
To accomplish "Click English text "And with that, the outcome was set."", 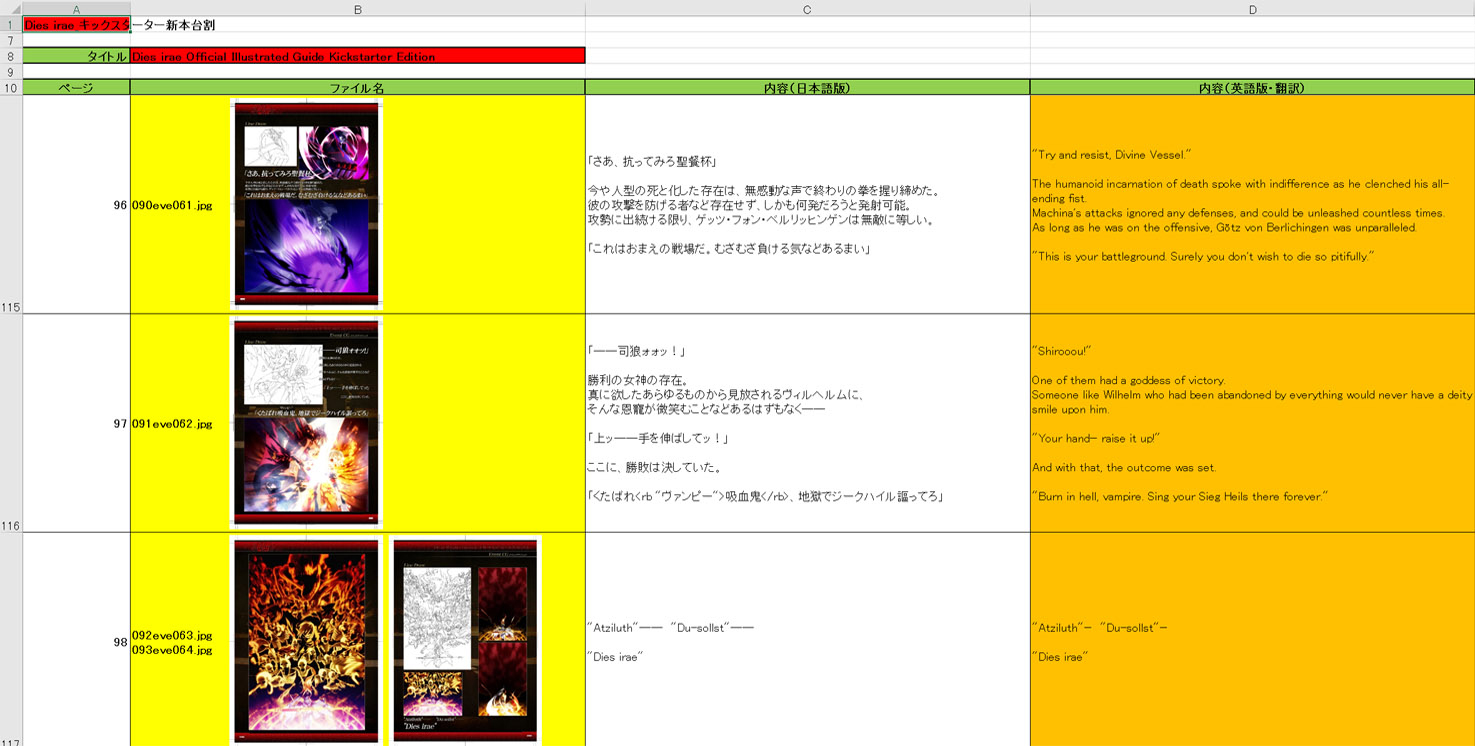I will (1124, 468).
